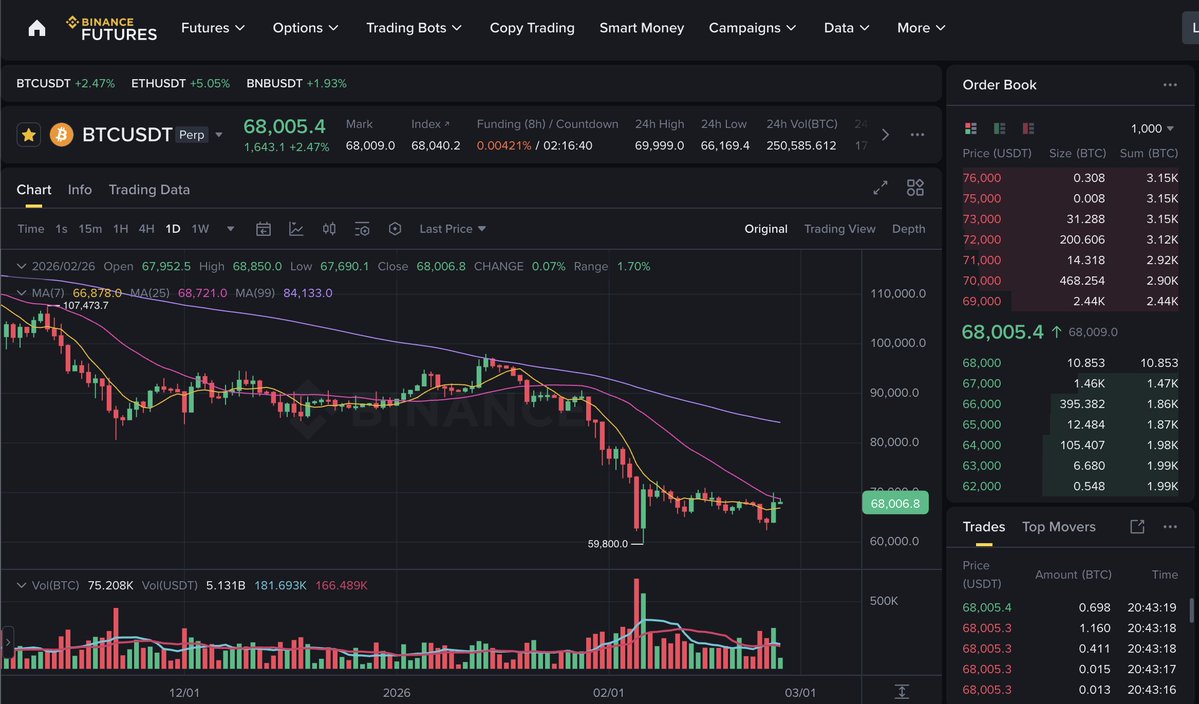
Task: Switch to Trading View chart
Action: point(840,229)
